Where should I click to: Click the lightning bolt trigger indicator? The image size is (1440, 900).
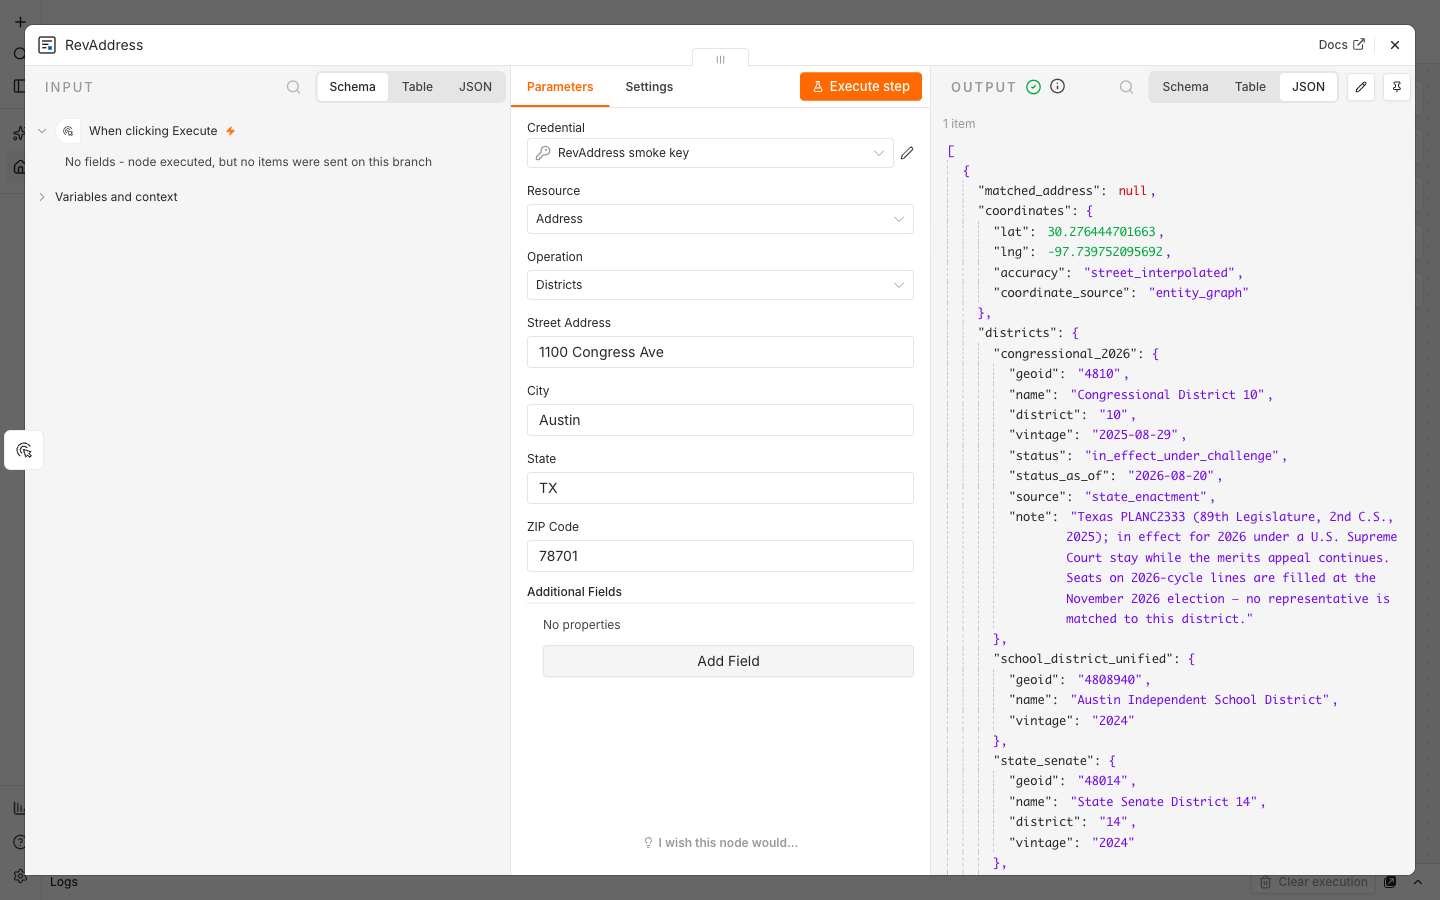pos(231,131)
